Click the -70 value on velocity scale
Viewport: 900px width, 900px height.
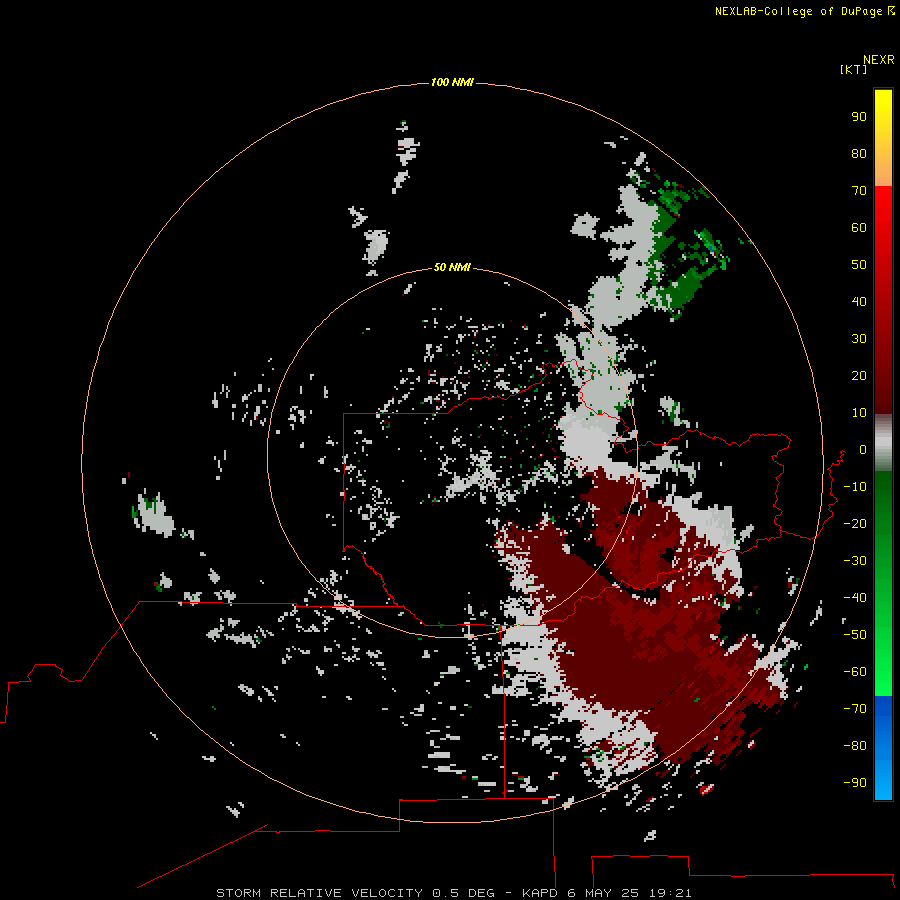(855, 709)
